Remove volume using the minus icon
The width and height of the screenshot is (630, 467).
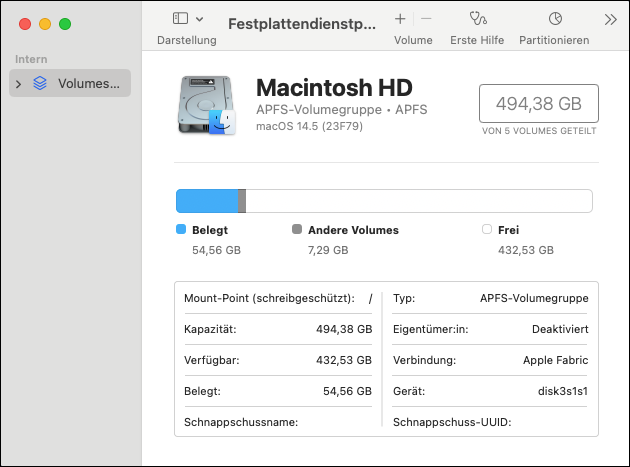426,19
